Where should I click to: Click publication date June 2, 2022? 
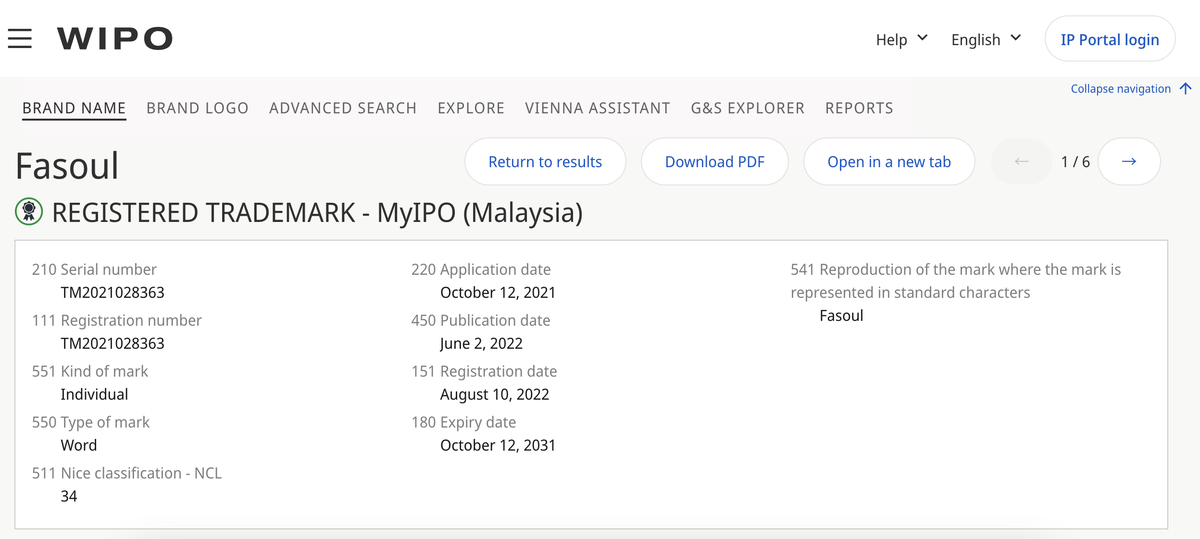482,343
